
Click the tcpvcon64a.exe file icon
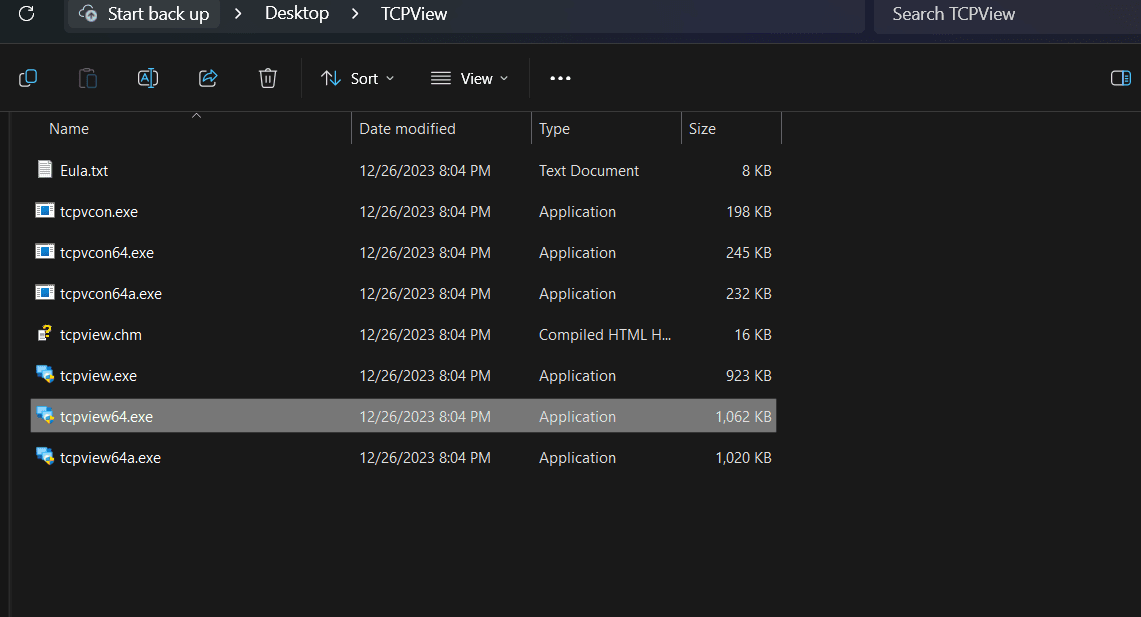click(44, 292)
